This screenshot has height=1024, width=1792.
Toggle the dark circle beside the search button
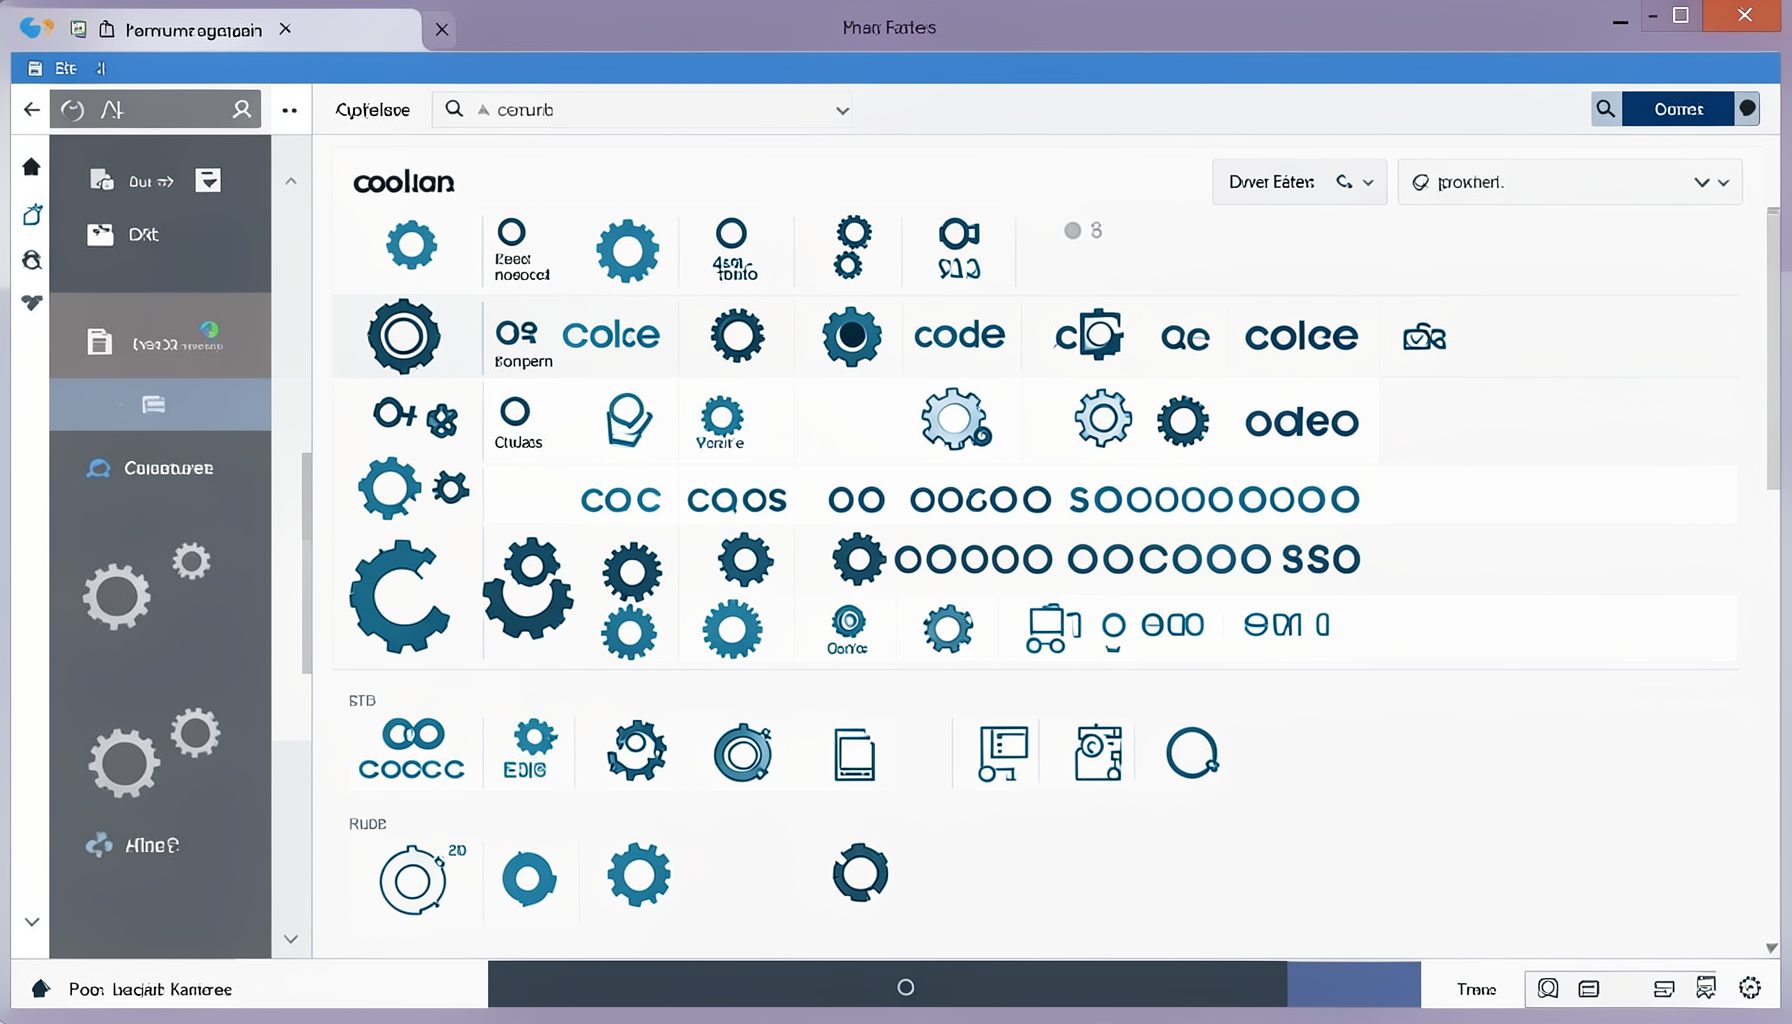coord(1747,108)
